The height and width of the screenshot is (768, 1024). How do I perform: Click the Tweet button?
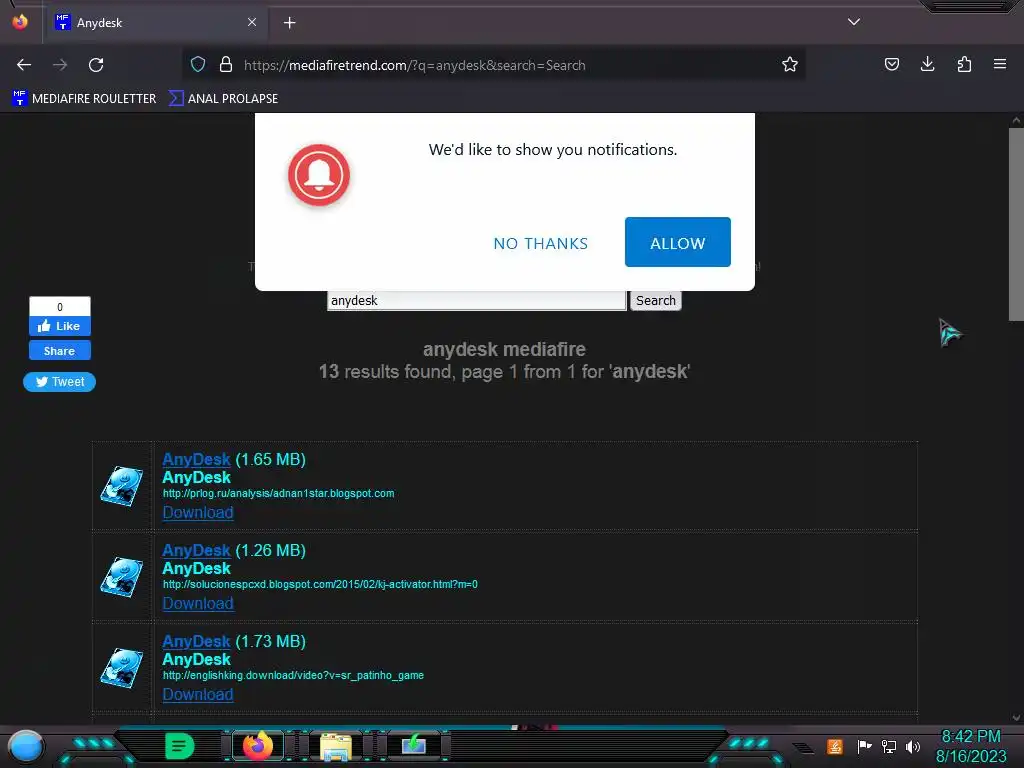pos(59,382)
